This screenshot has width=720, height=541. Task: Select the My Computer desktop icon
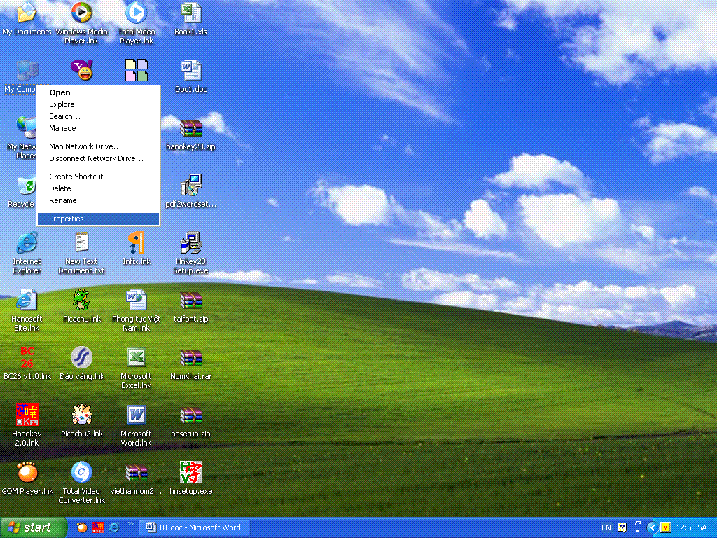pos(27,71)
